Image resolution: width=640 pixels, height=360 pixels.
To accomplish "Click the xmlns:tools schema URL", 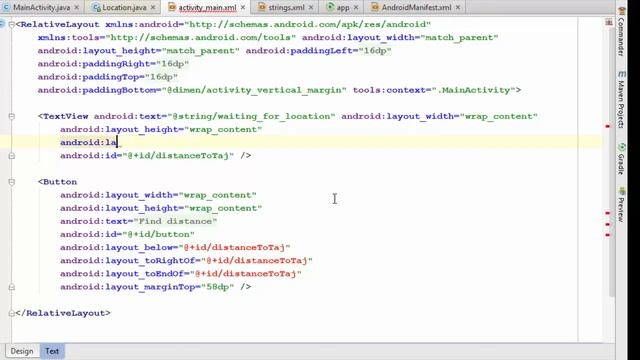I will pos(201,38).
